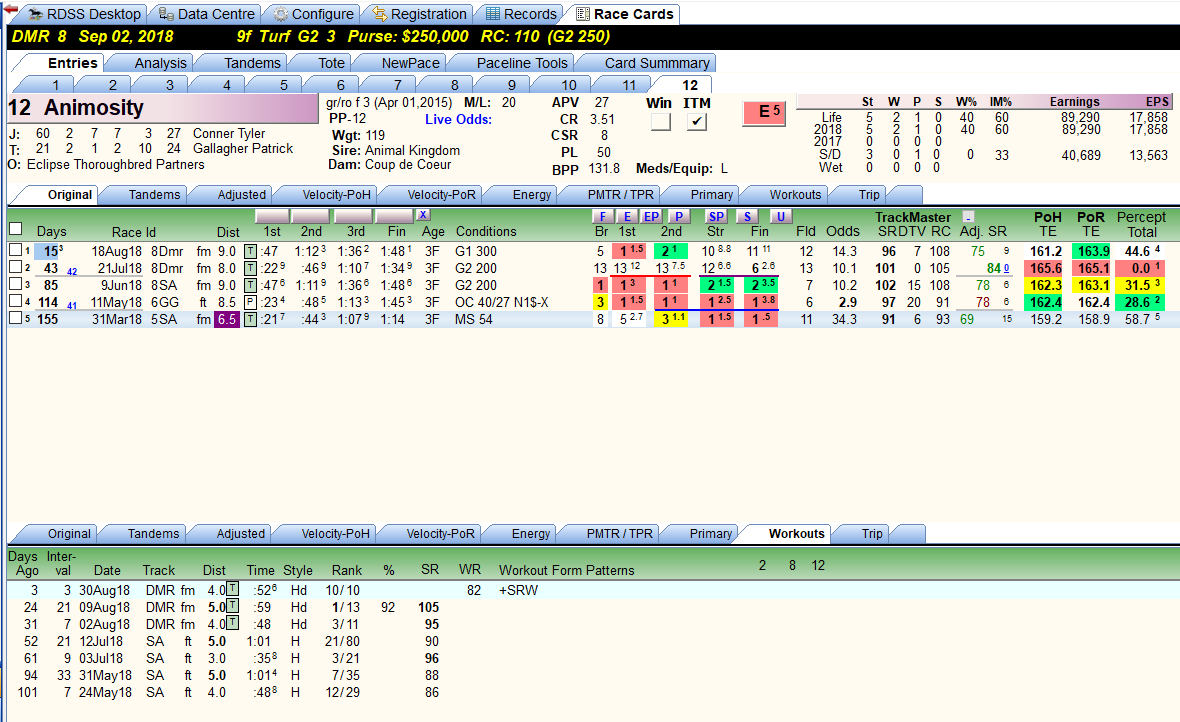Click the Race Id column header
This screenshot has width=1180, height=722.
coord(134,233)
